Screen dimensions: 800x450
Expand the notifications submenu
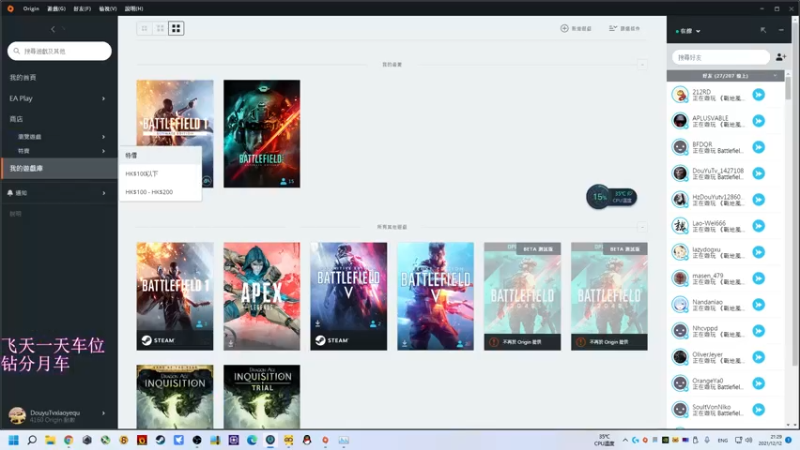(104, 193)
